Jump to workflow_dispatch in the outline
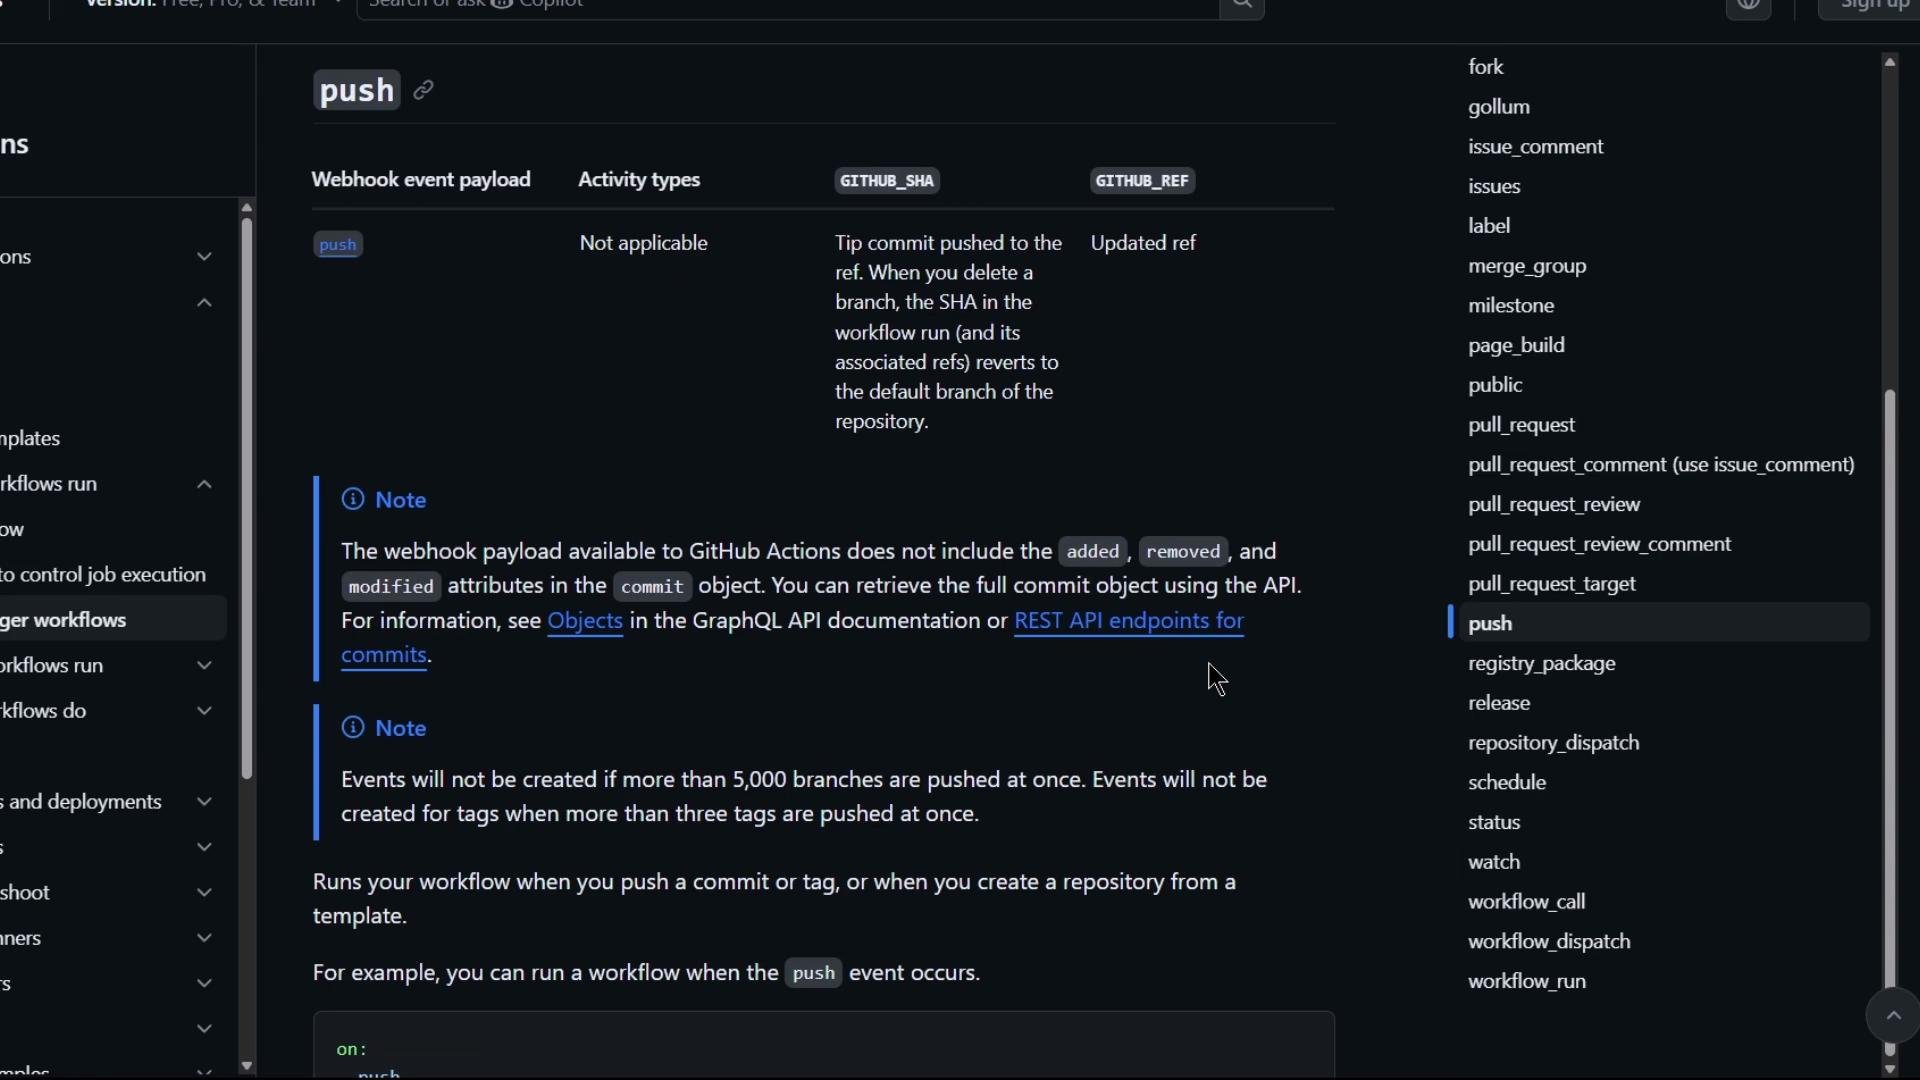Viewport: 1920px width, 1080px height. tap(1549, 942)
